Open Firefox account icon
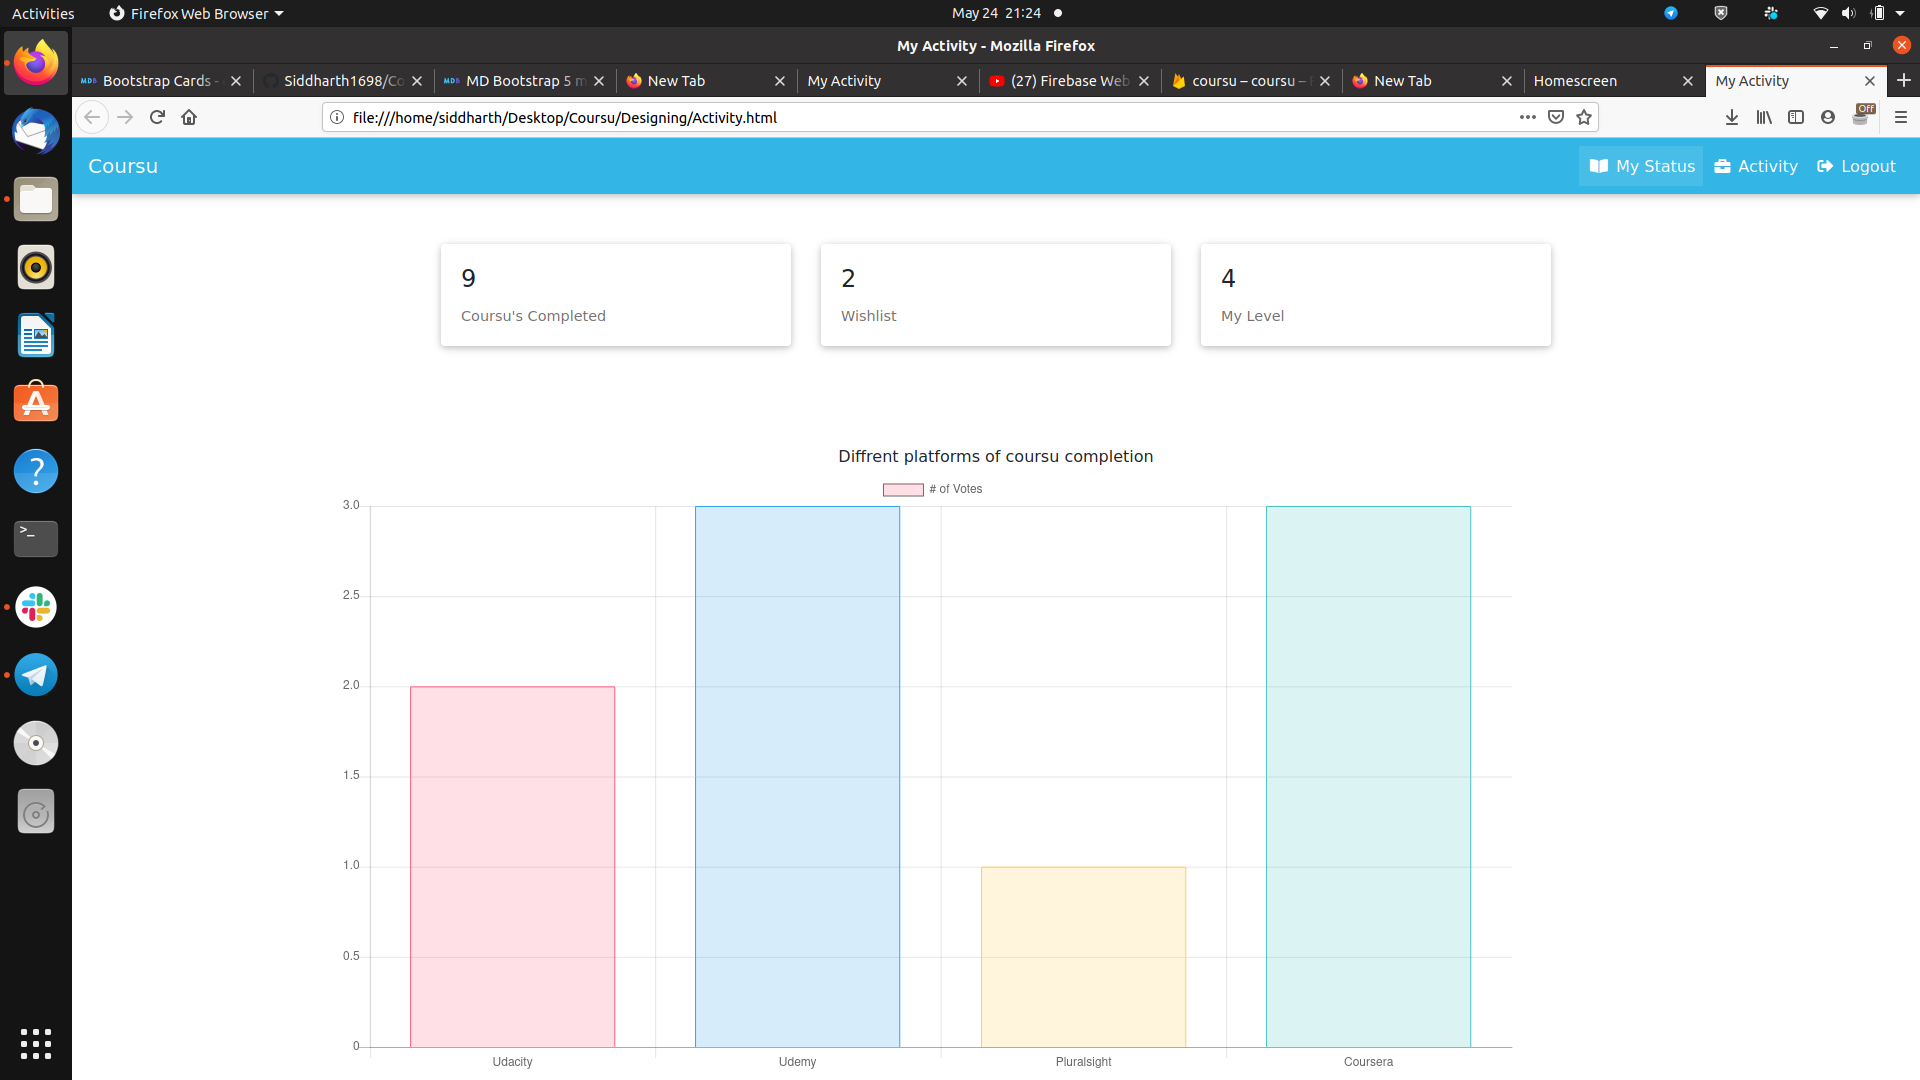This screenshot has height=1080, width=1920. (1828, 117)
